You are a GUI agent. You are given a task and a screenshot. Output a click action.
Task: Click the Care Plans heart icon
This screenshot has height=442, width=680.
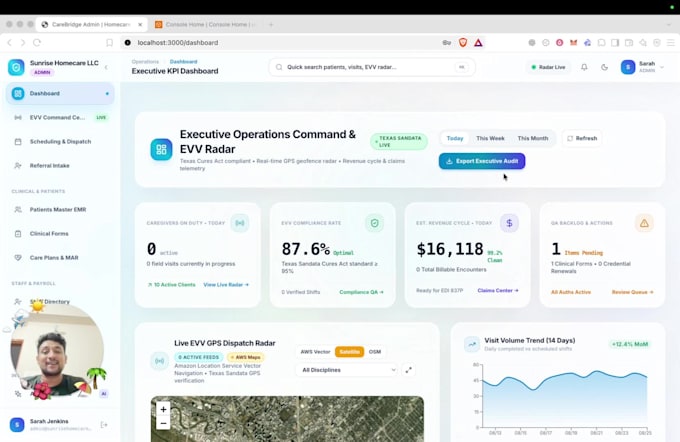(18, 258)
